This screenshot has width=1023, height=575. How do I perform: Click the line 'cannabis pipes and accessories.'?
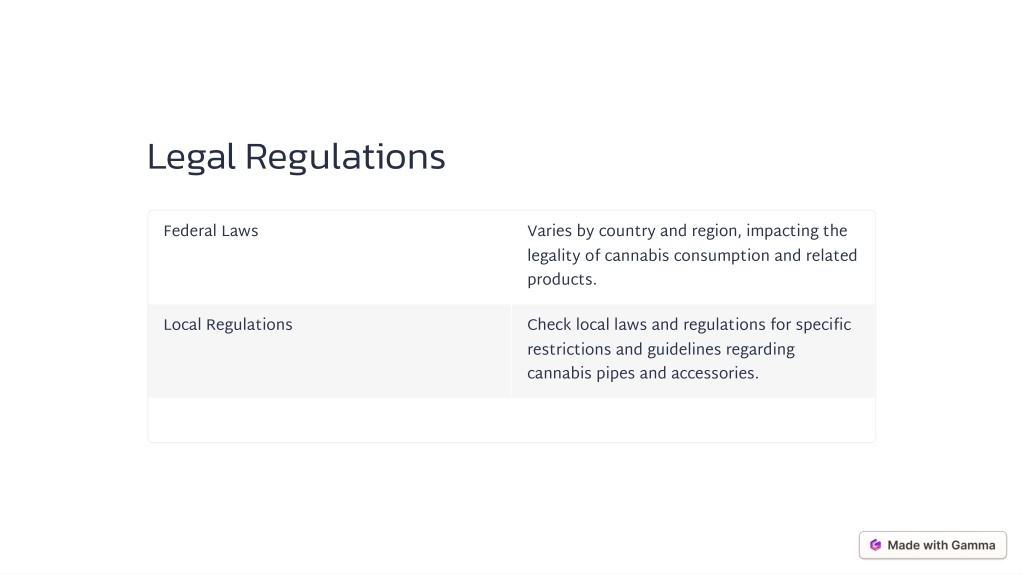[643, 373]
